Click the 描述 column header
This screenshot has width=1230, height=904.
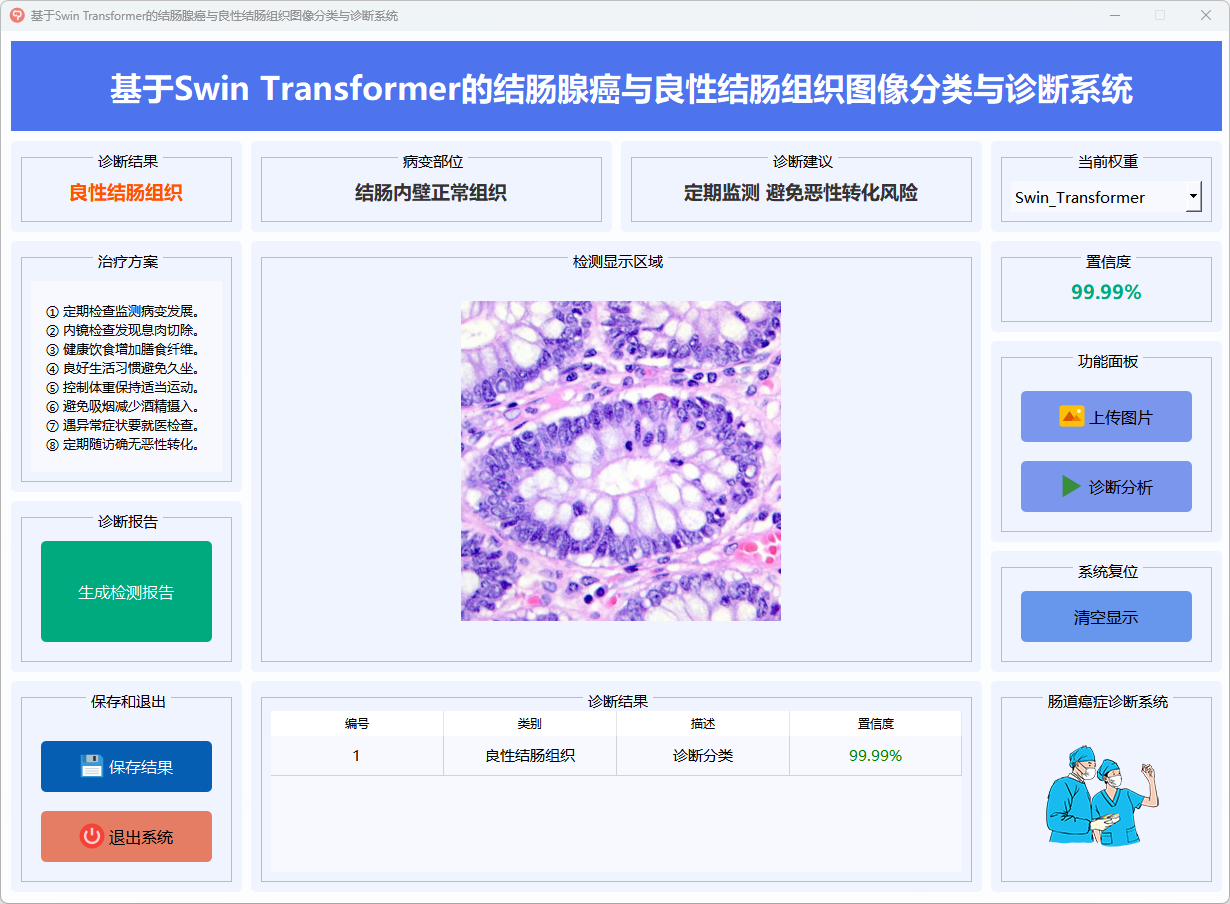pyautogui.click(x=703, y=724)
